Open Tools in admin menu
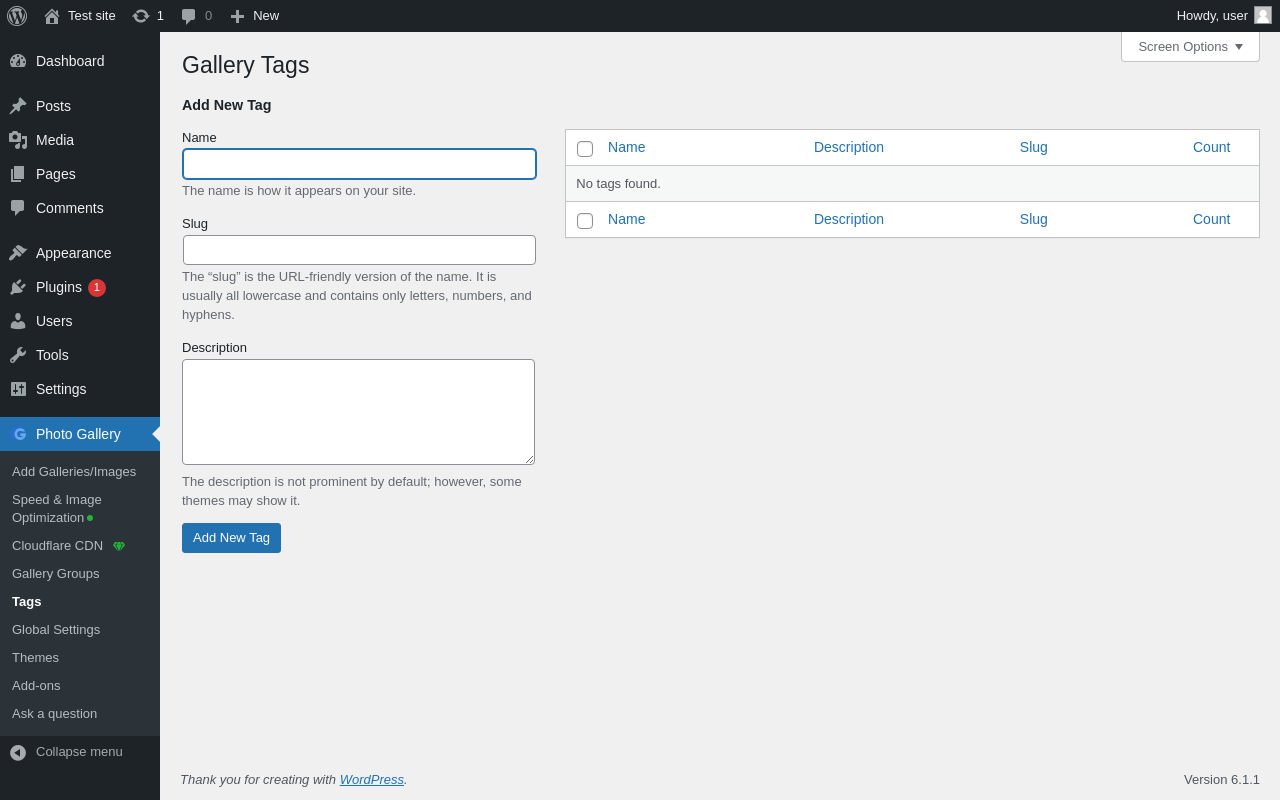The width and height of the screenshot is (1280, 800). click(80, 355)
